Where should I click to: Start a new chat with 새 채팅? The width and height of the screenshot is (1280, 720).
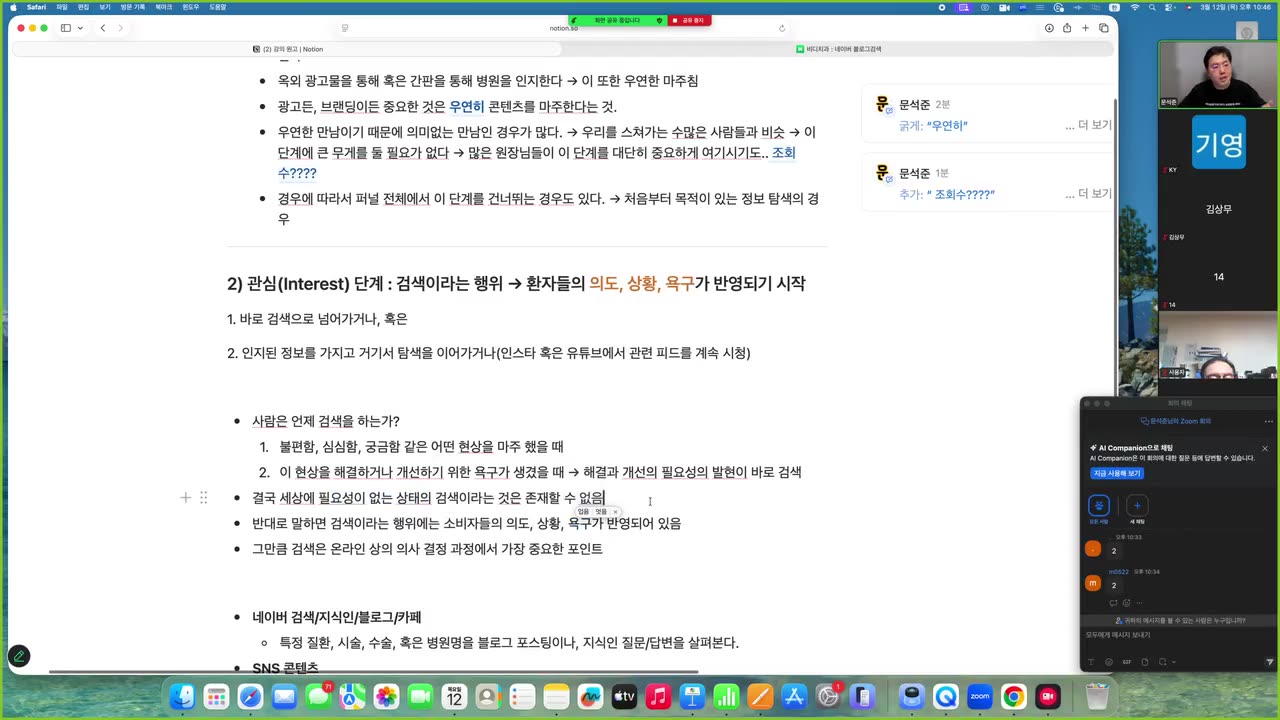pos(1137,508)
